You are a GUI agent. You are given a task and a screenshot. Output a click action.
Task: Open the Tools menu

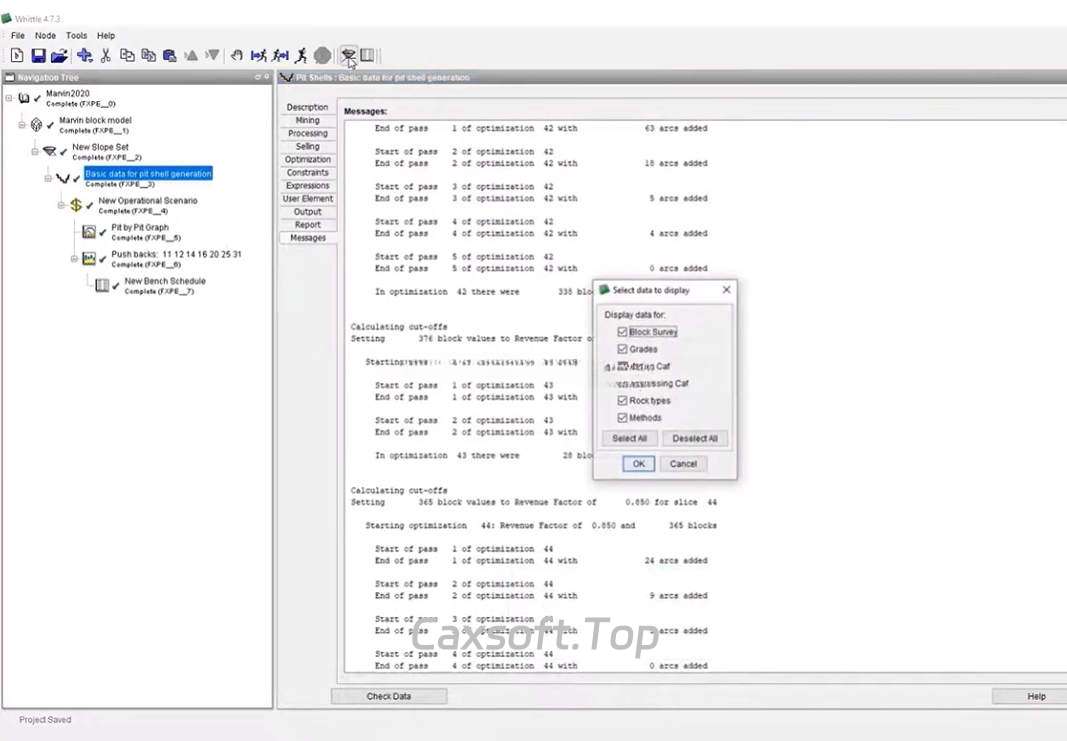76,35
